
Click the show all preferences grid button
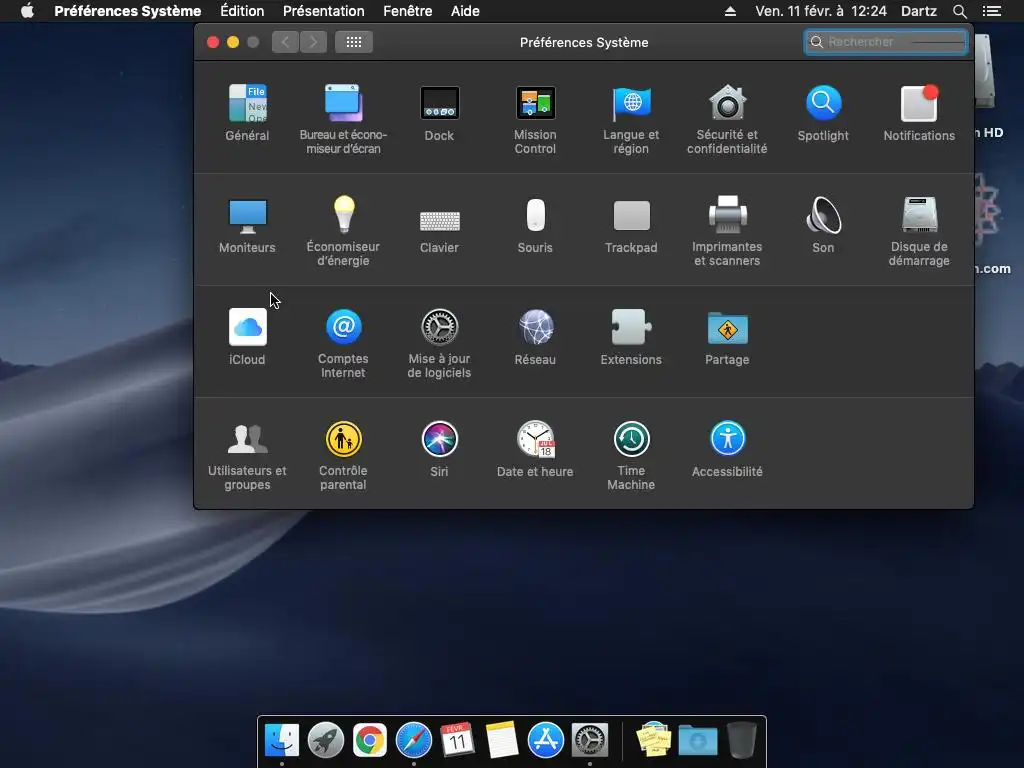354,42
